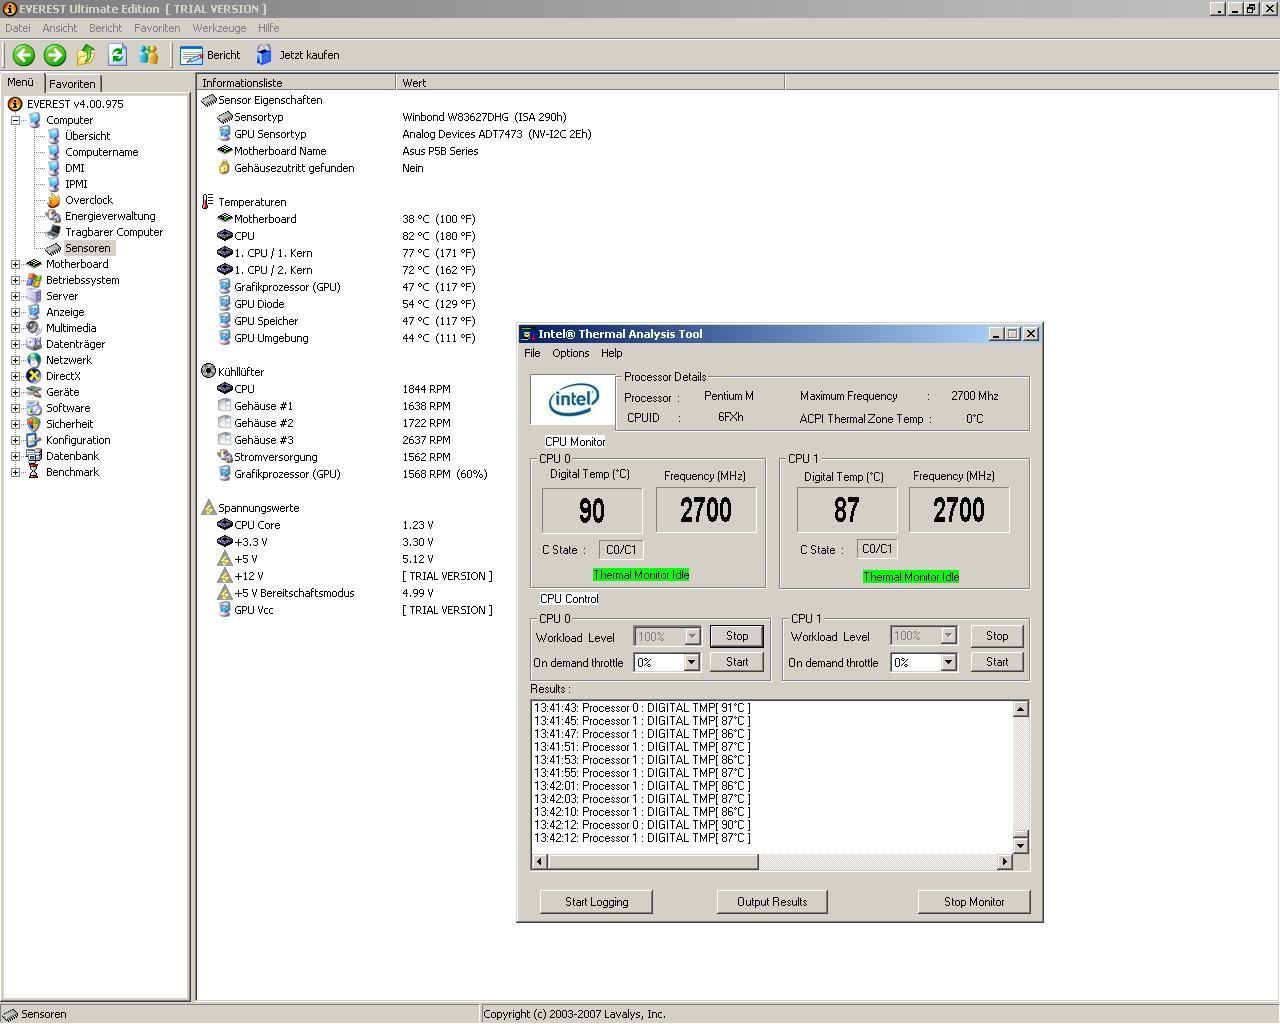
Task: Open File menu in Thermal Analysis Tool
Action: (x=532, y=353)
